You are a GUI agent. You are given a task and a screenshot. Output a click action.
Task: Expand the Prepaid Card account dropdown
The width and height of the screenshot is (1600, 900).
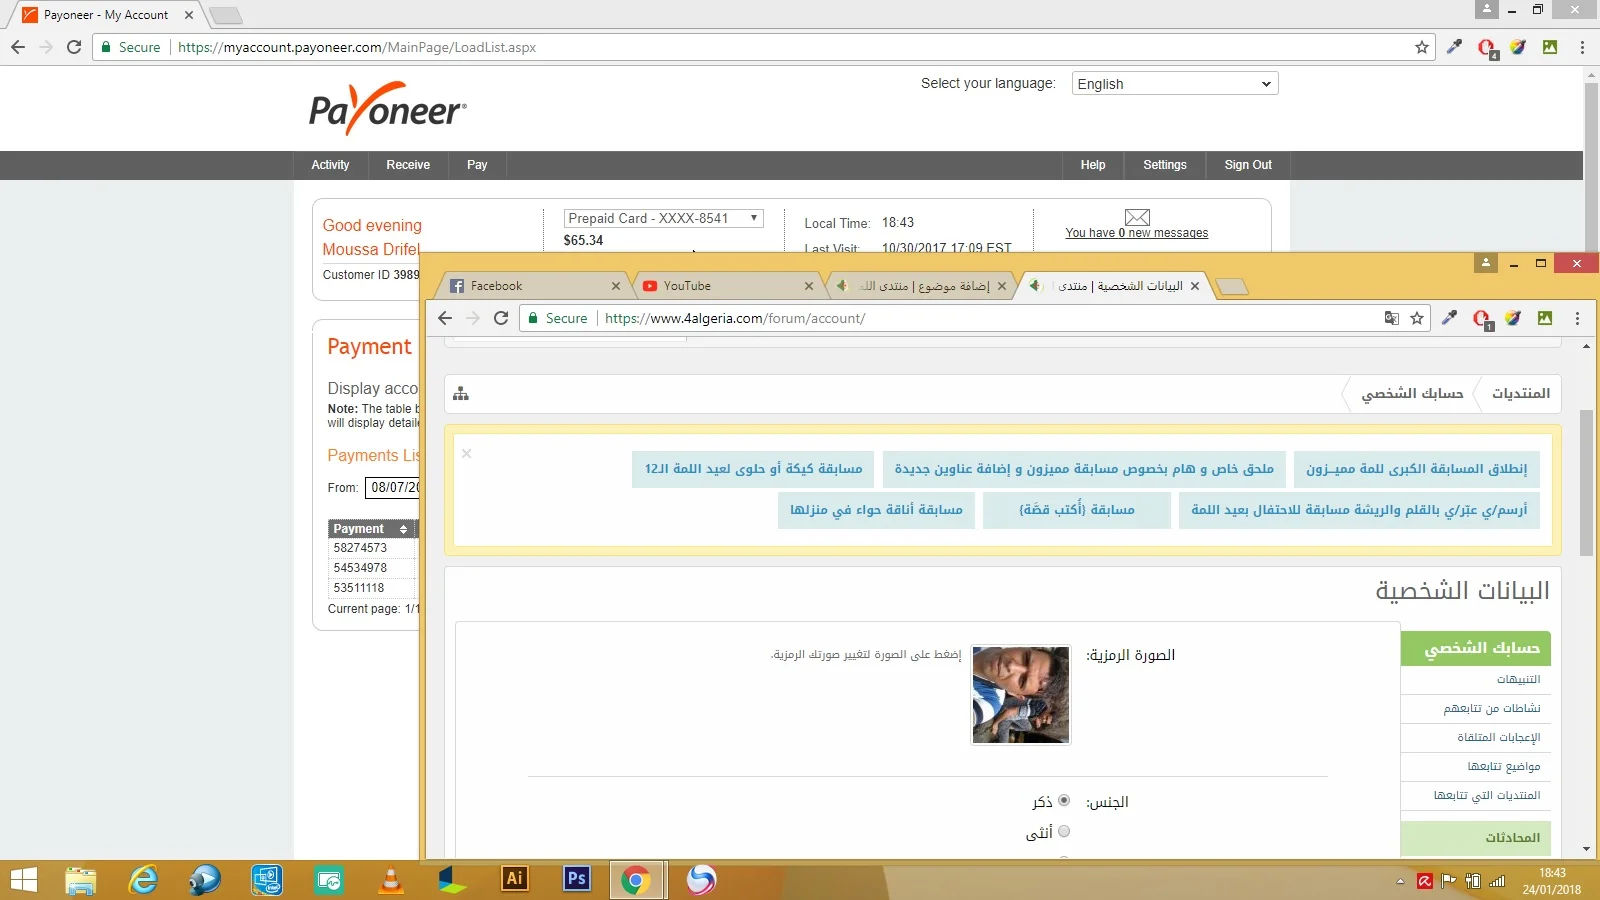663,218
